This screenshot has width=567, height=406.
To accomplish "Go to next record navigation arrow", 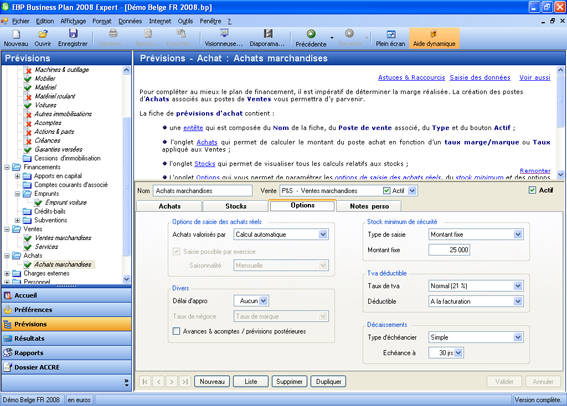I will tap(172, 381).
